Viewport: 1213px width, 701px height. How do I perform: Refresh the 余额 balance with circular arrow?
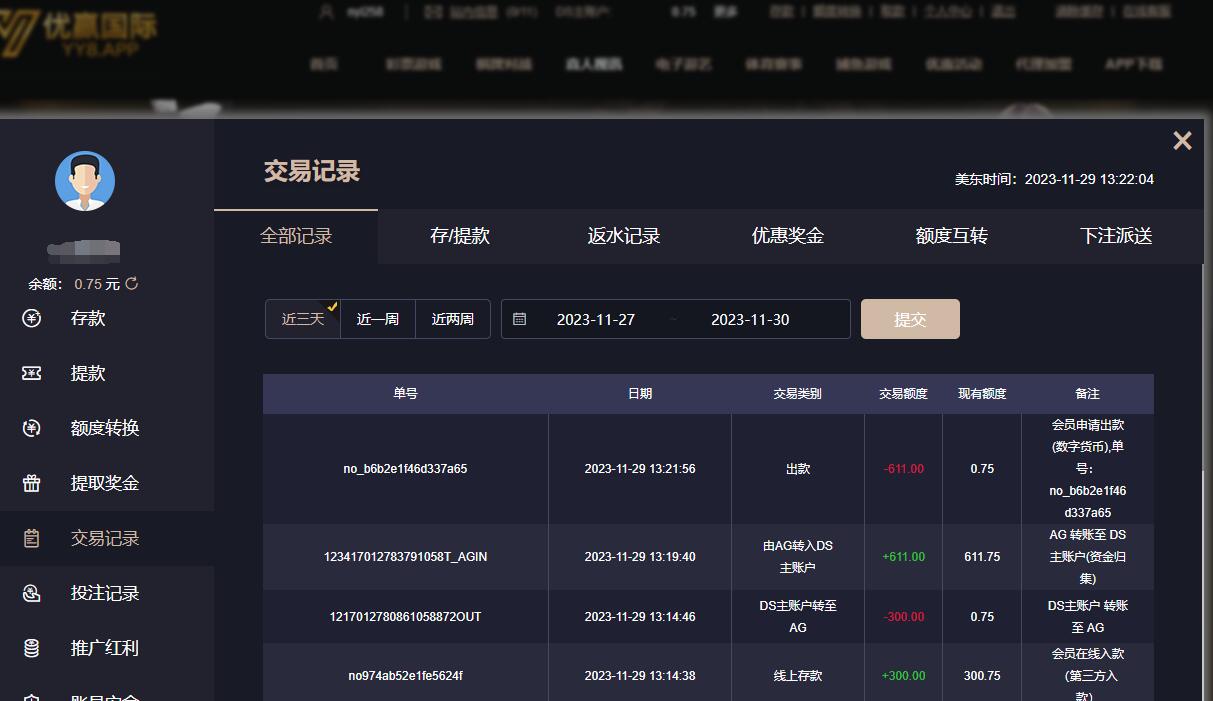132,284
